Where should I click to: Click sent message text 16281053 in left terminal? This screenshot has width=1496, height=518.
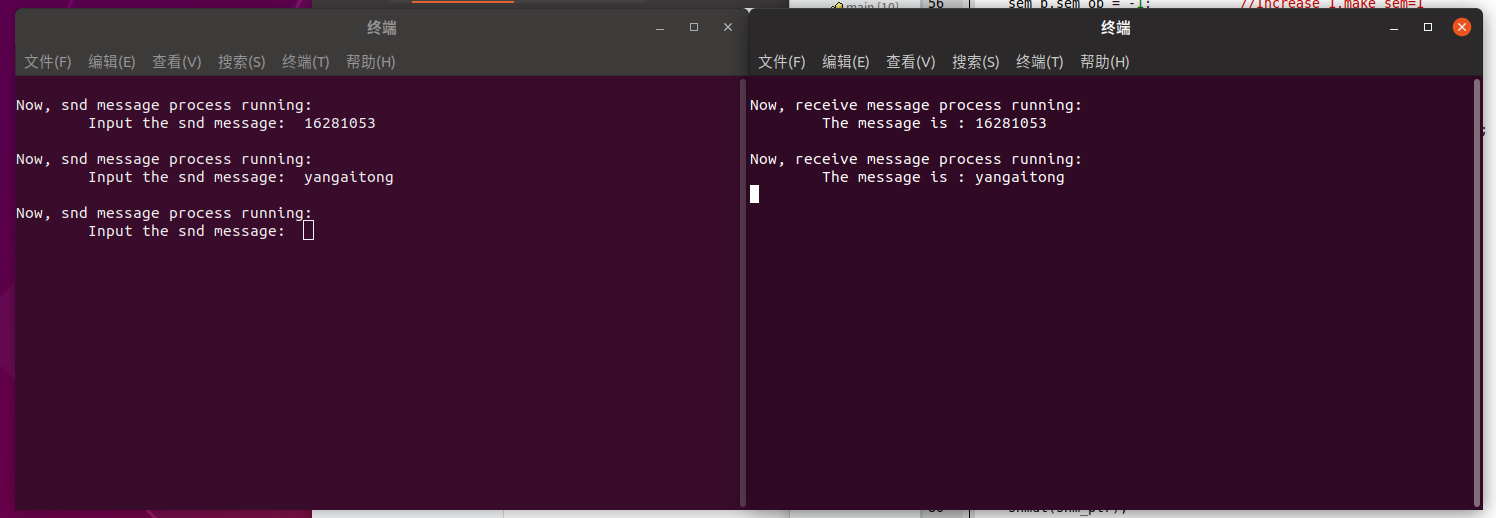point(340,123)
